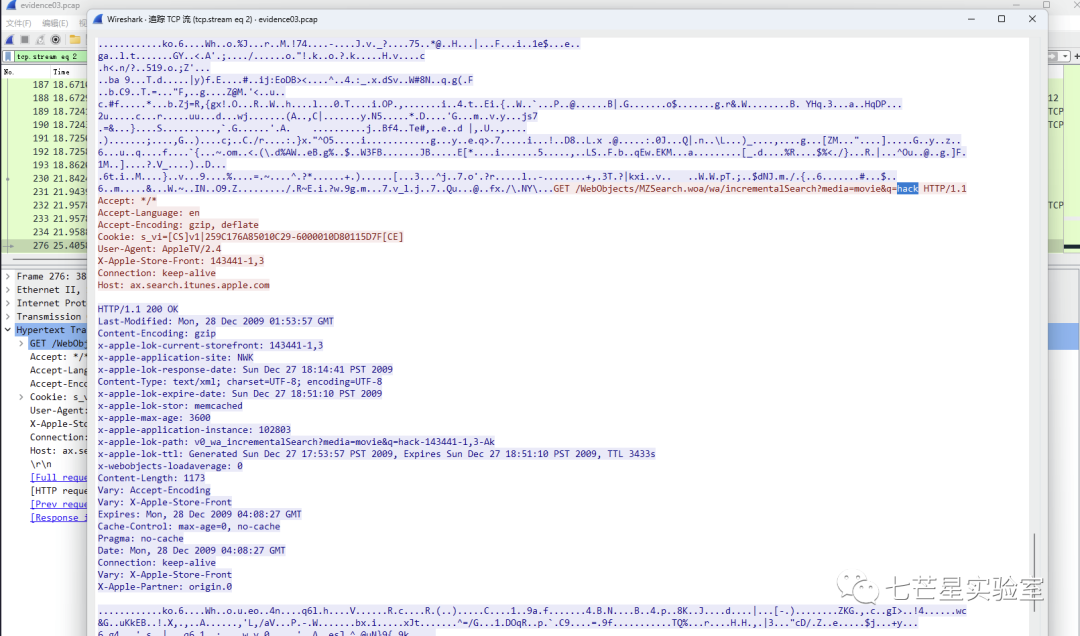Viewport: 1080px width, 636px height.
Task: Minimize the Follow TCP Stream window
Action: click(x=971, y=19)
